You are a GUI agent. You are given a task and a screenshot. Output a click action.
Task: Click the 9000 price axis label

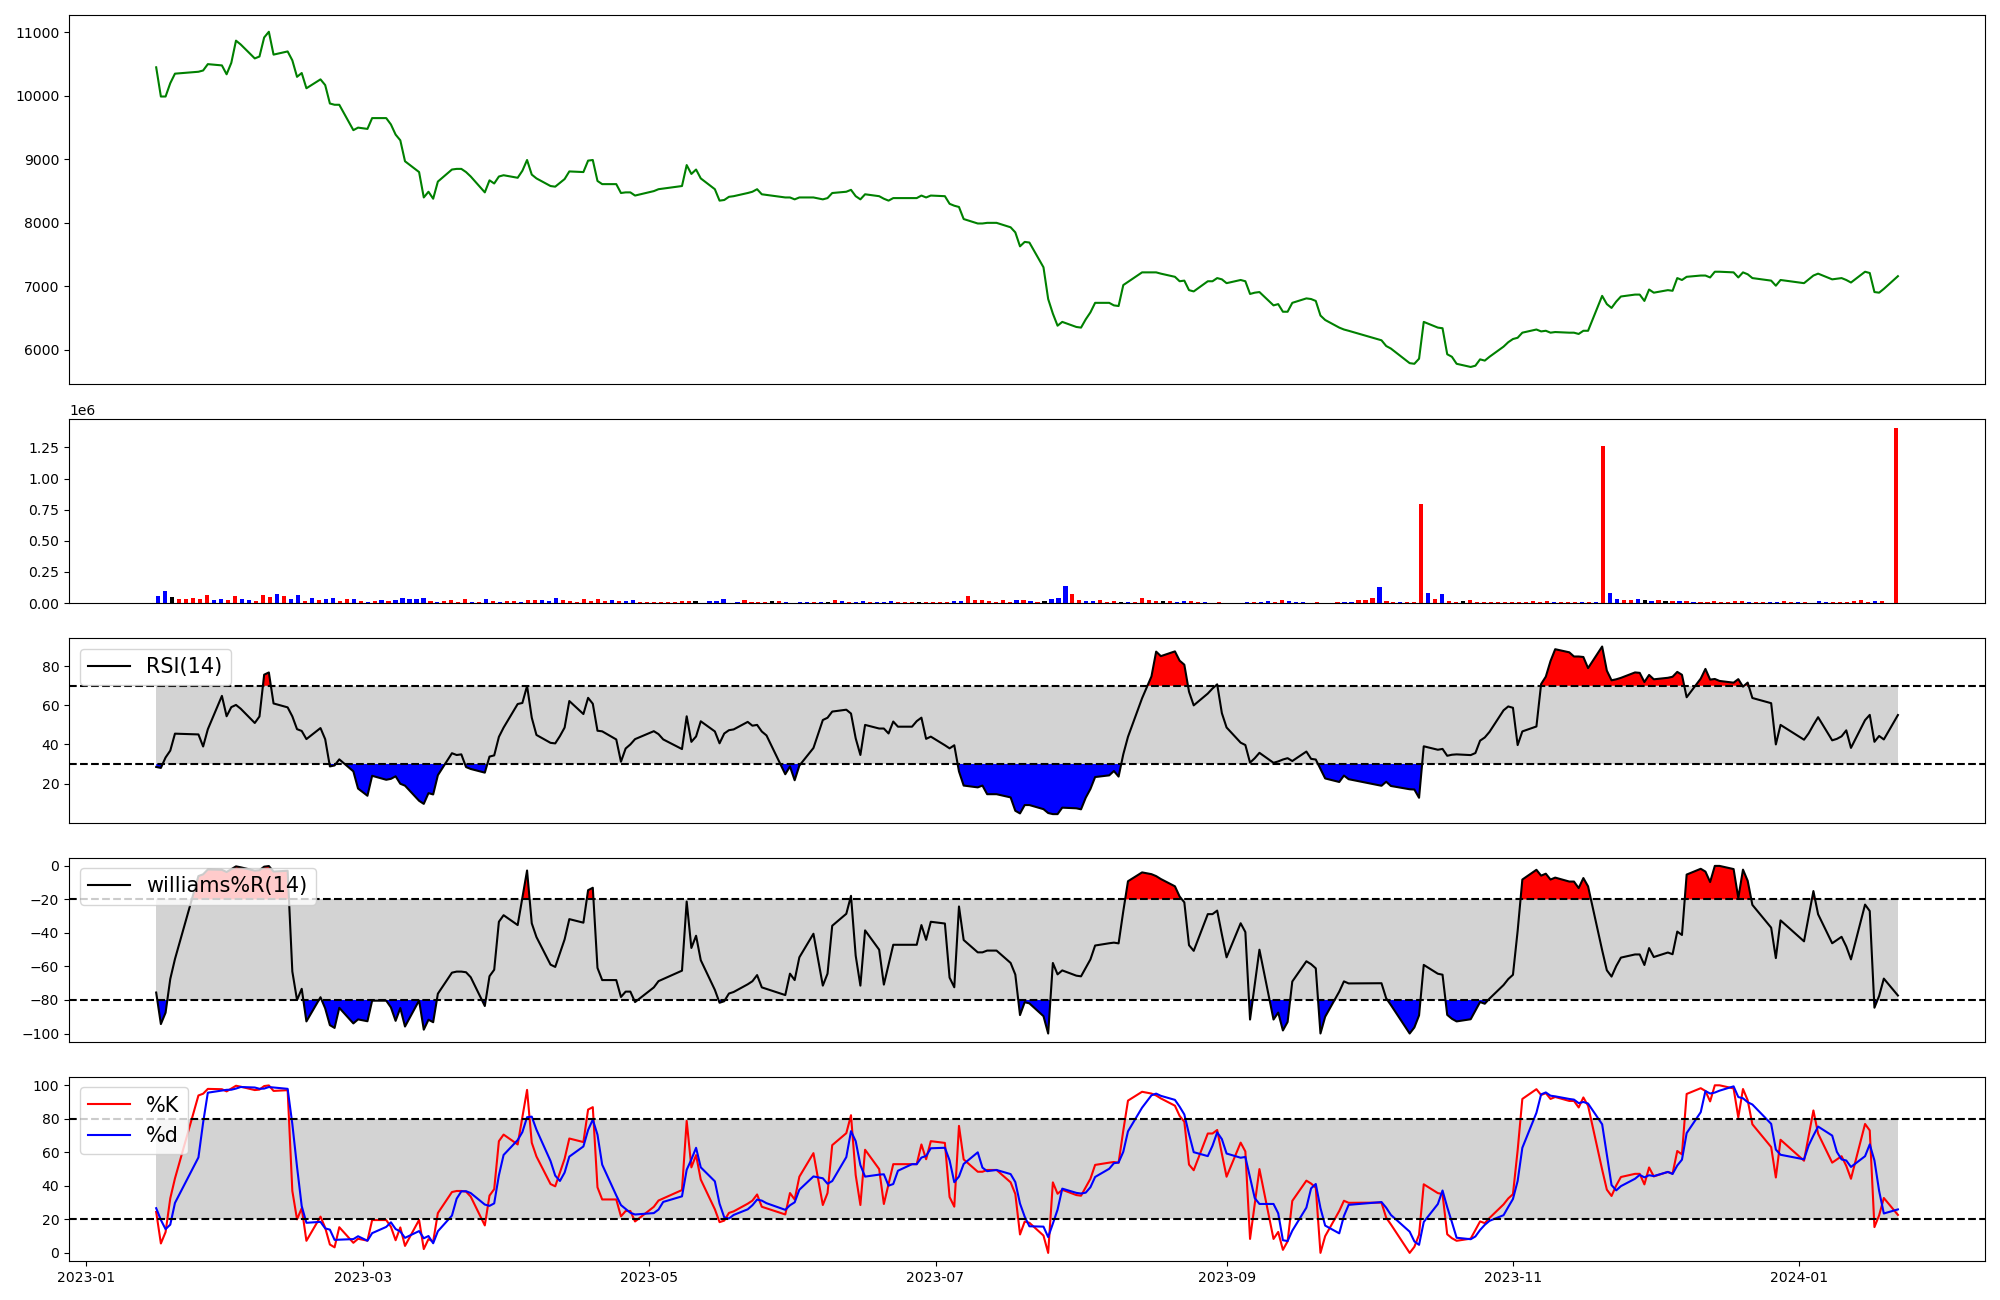[x=42, y=160]
